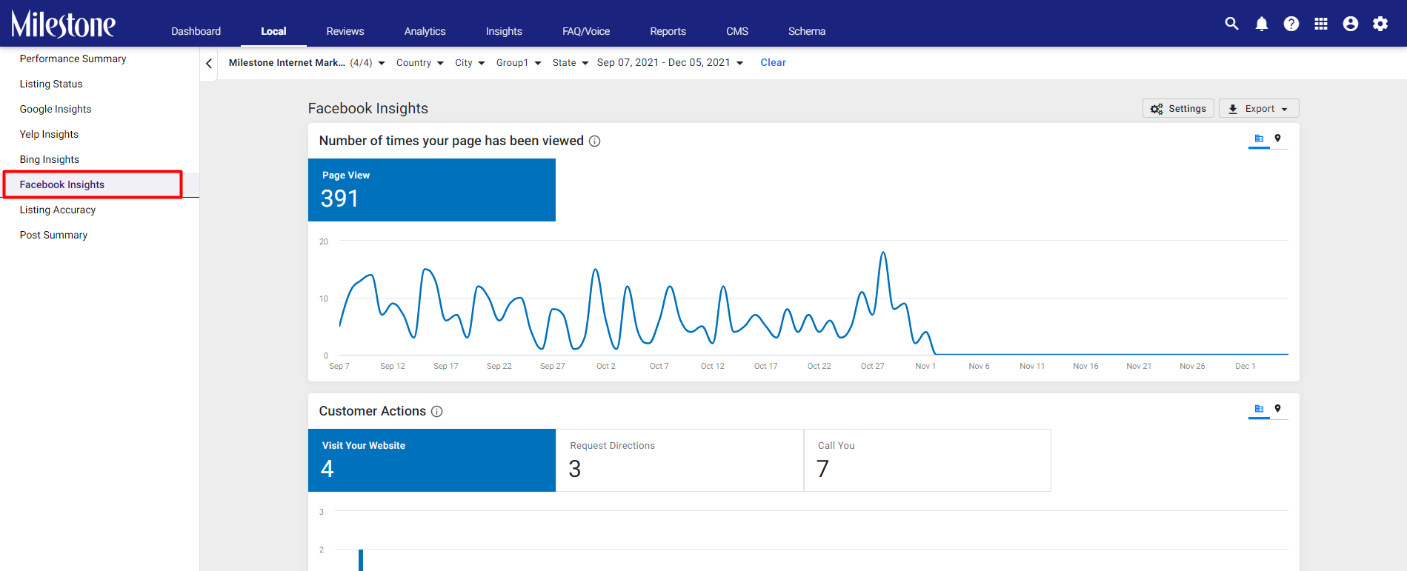Click the Clear filters link
The width and height of the screenshot is (1407, 571).
(773, 62)
